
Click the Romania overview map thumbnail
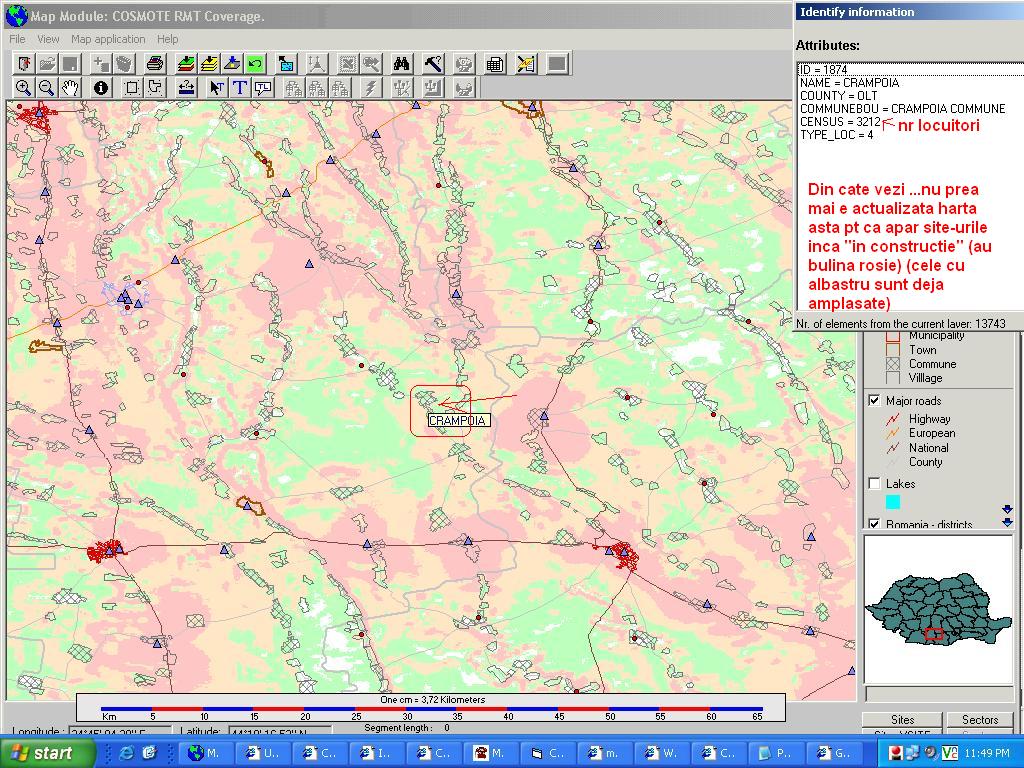[938, 608]
